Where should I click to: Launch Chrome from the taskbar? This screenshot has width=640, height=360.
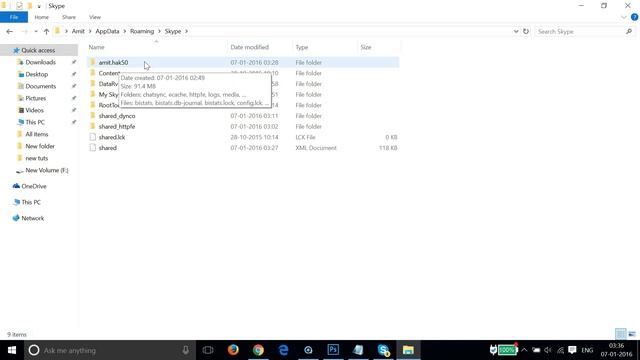[258, 350]
